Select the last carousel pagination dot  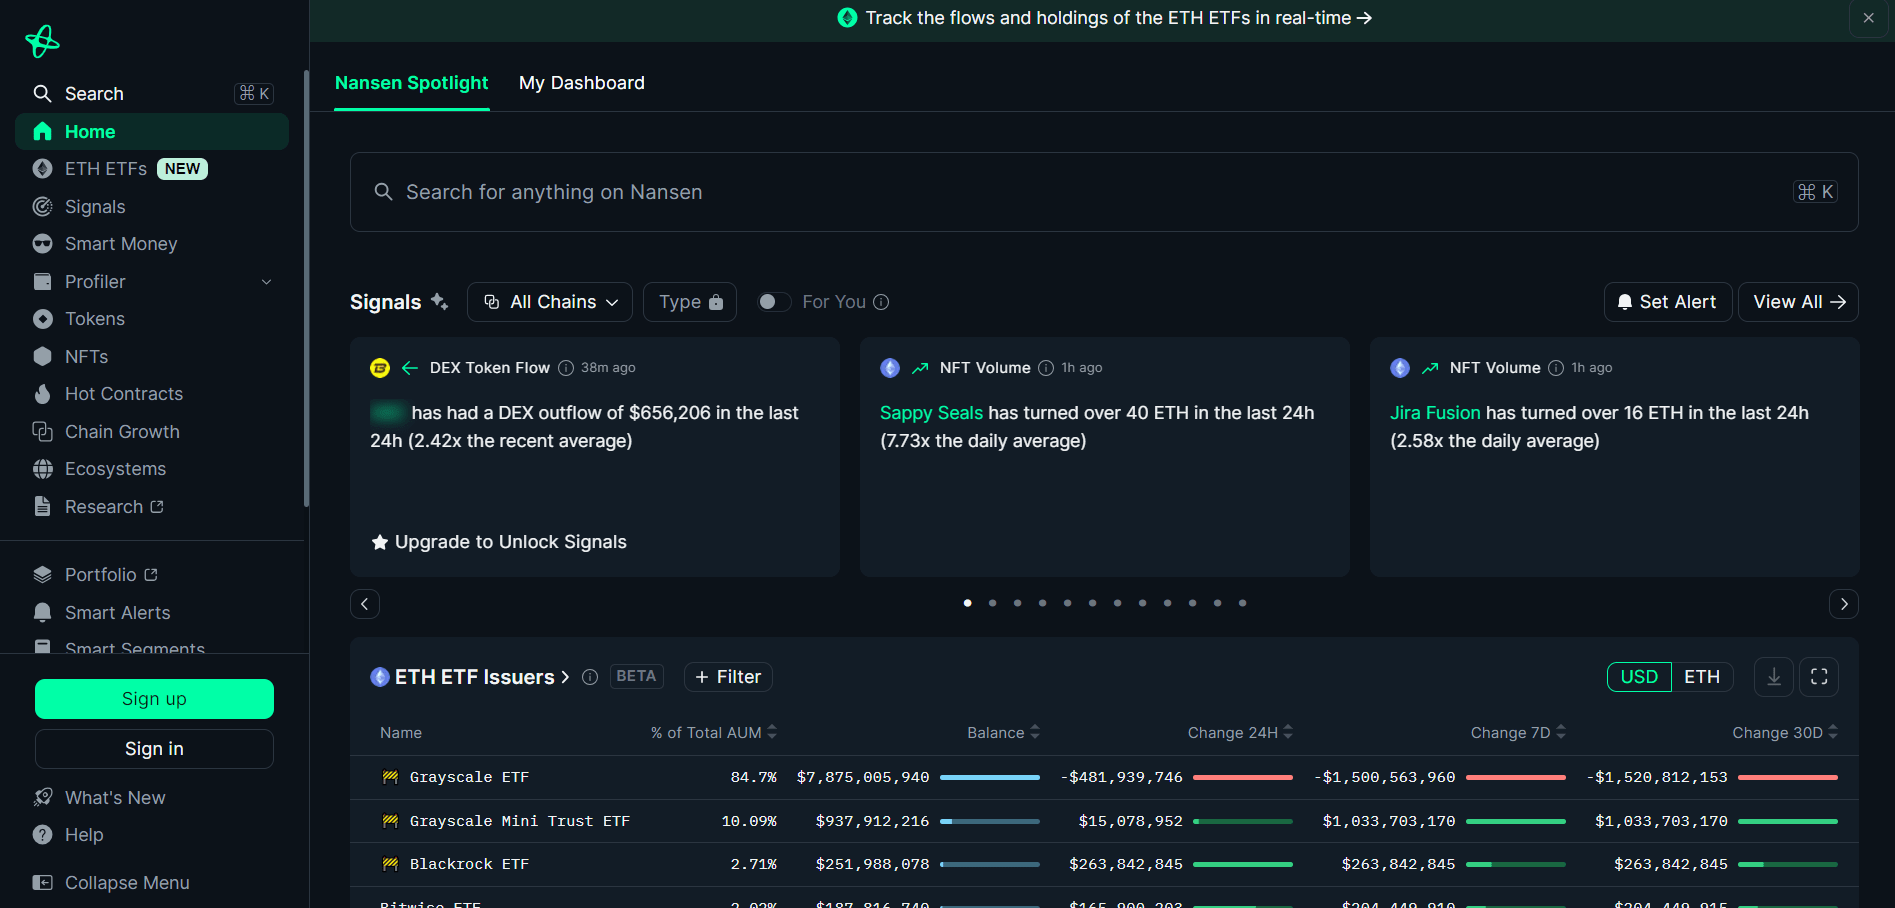click(1242, 603)
